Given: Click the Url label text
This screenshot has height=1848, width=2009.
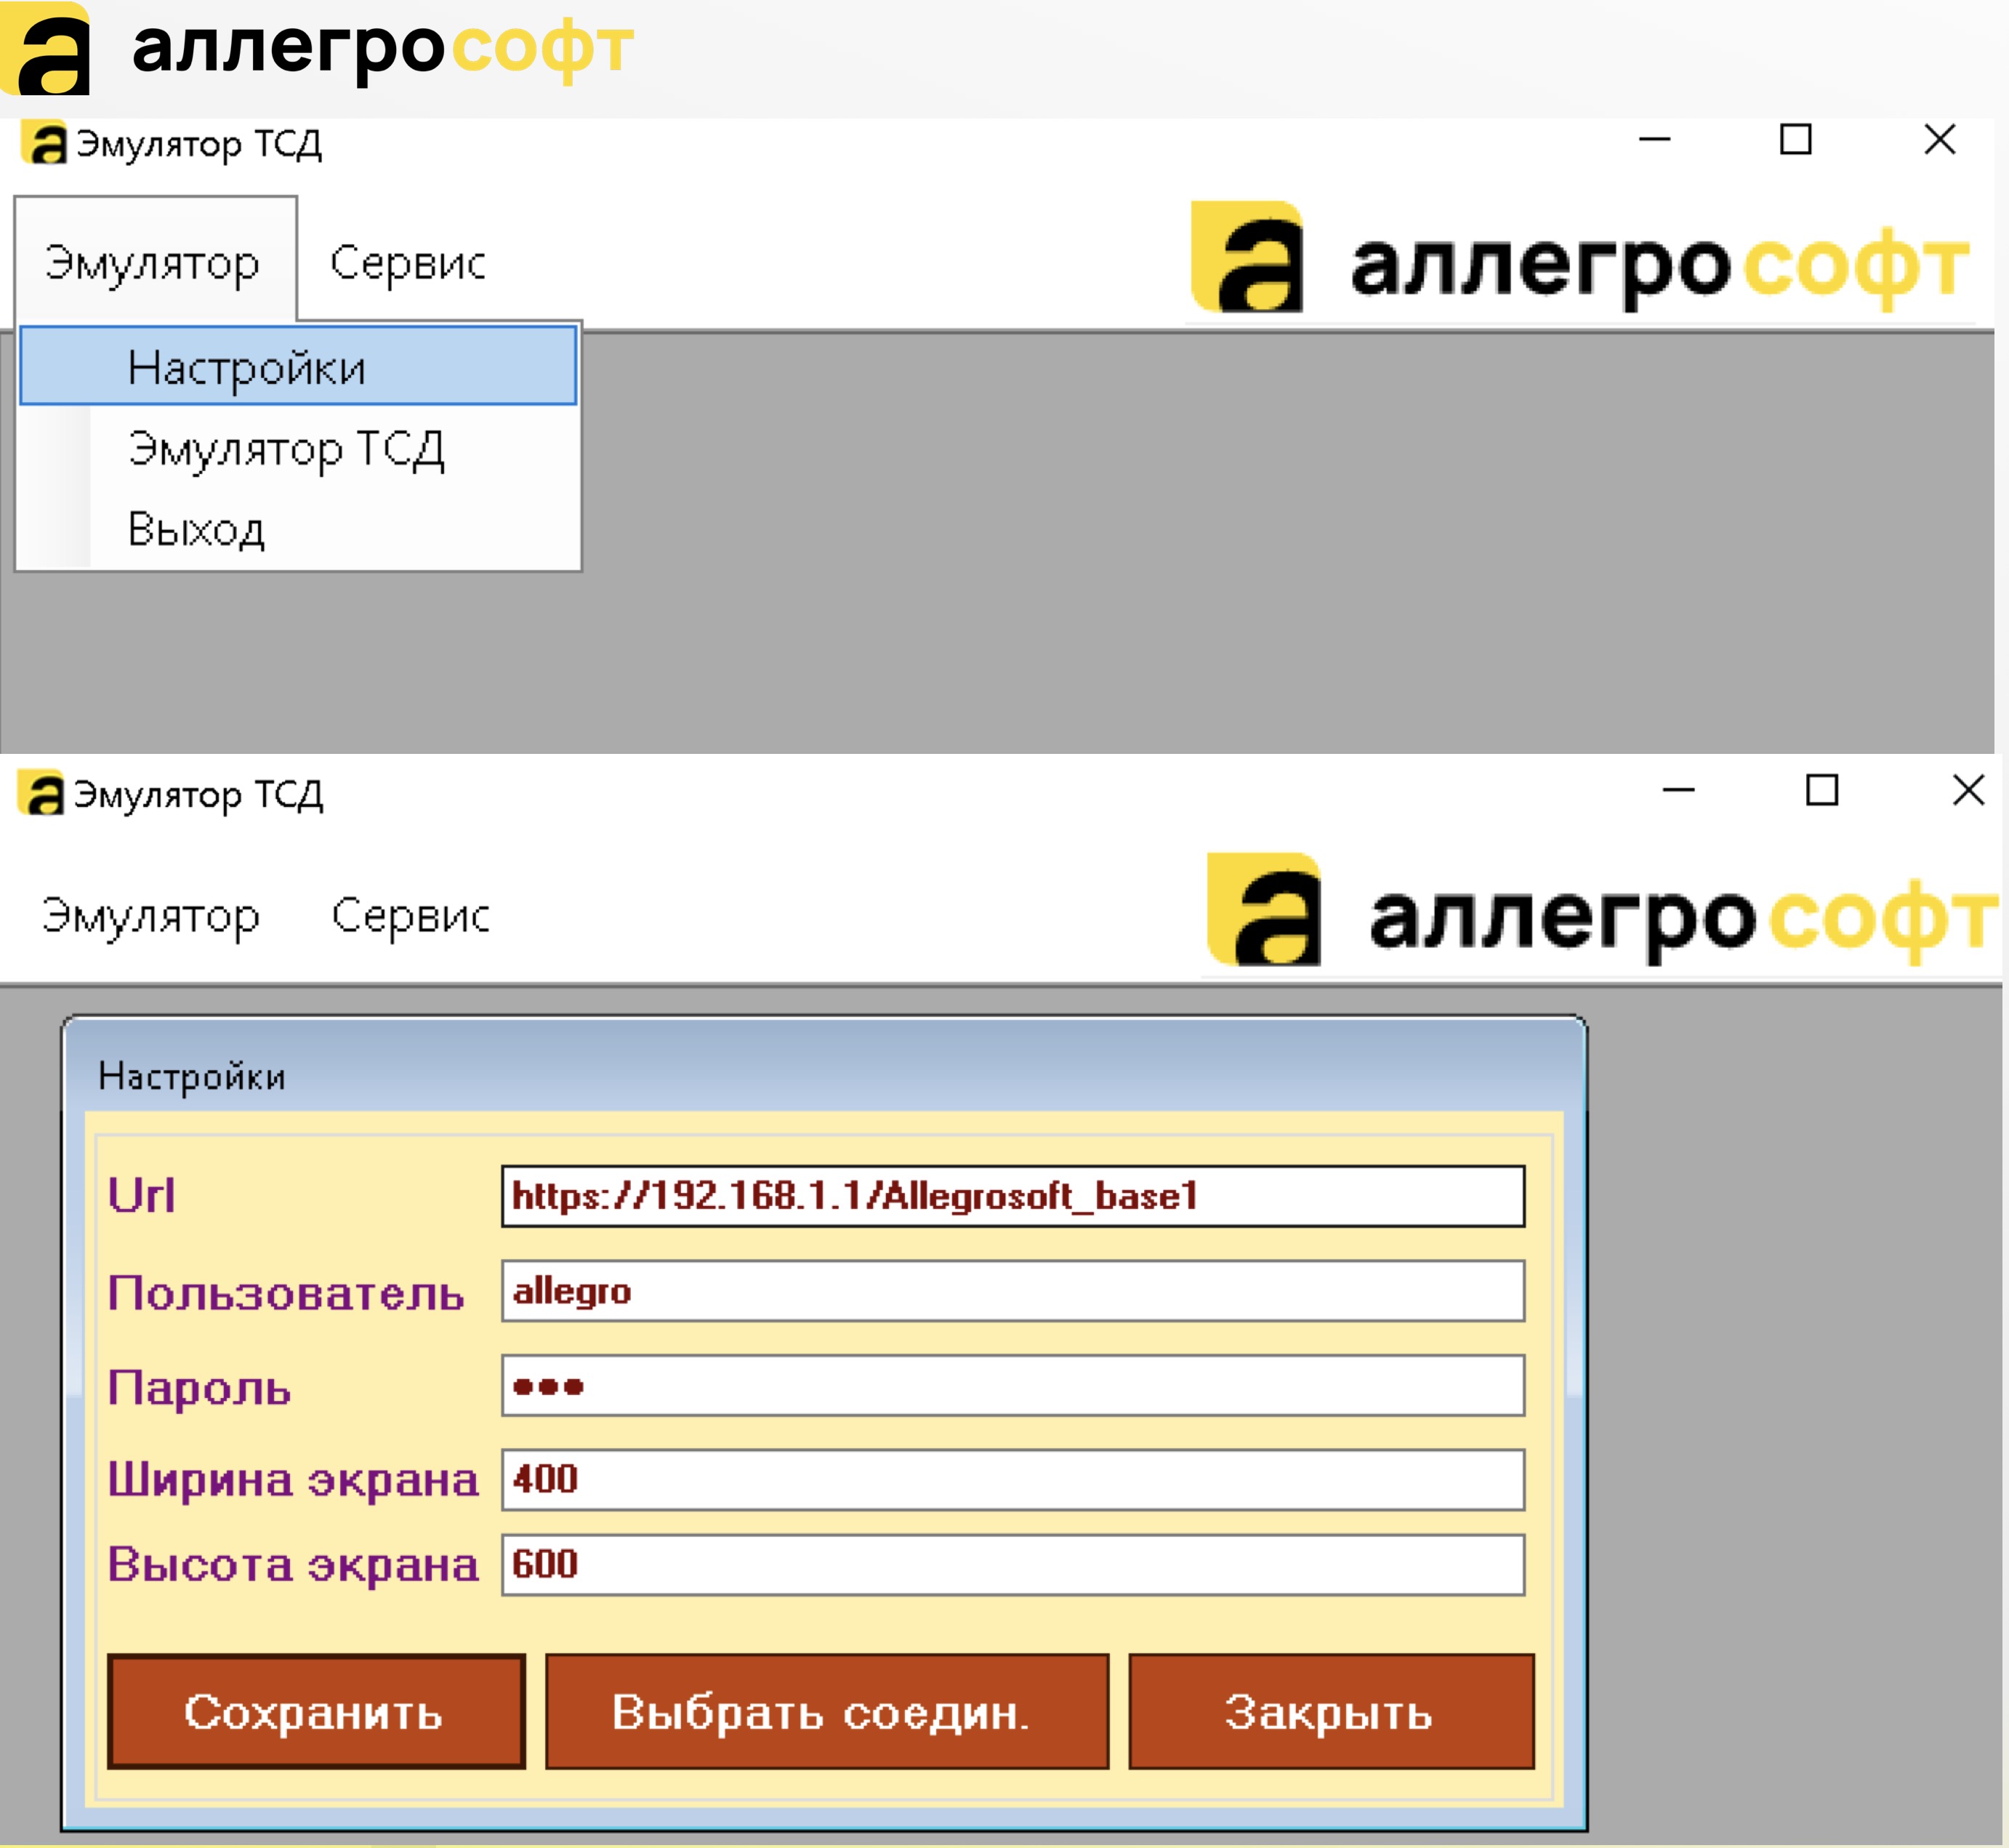Looking at the screenshot, I should [142, 1196].
